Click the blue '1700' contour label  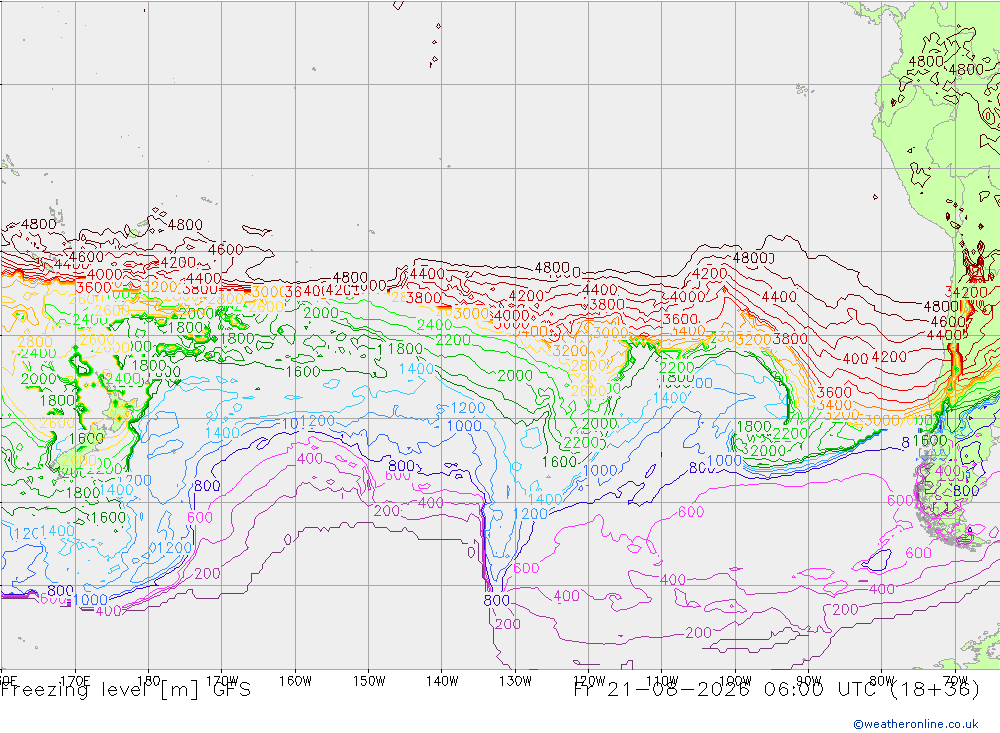134,480
